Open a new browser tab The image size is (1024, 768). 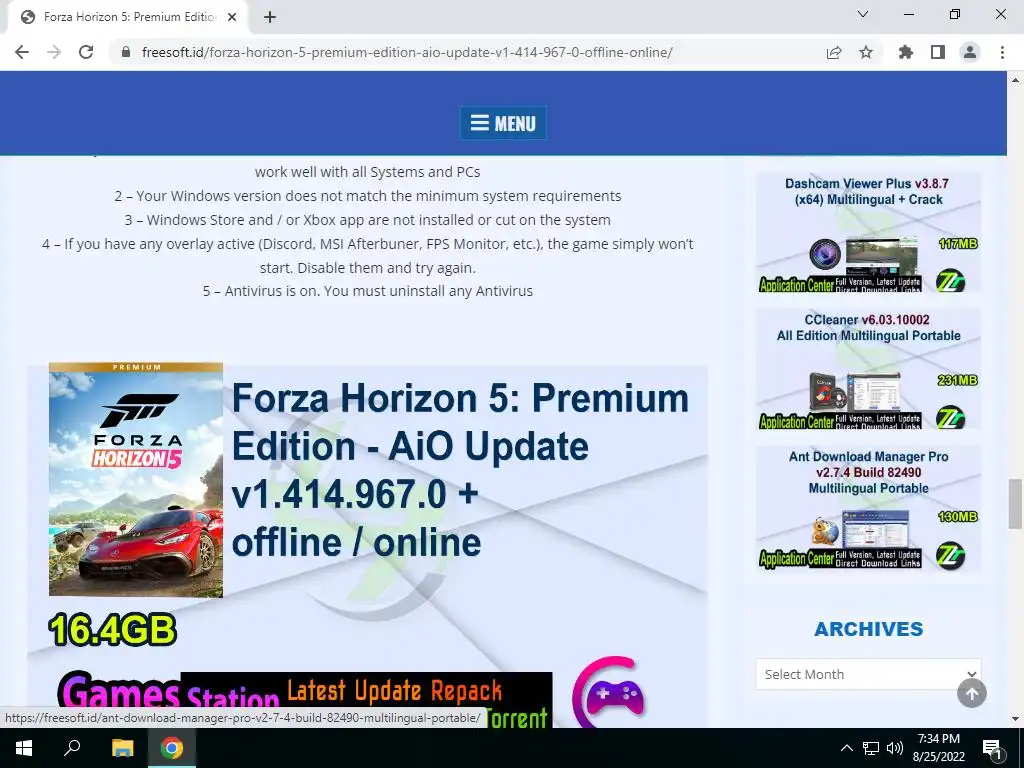click(x=270, y=17)
